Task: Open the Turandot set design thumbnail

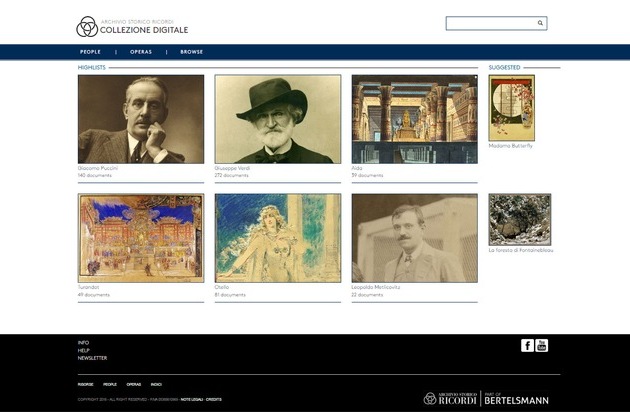Action: (140, 238)
